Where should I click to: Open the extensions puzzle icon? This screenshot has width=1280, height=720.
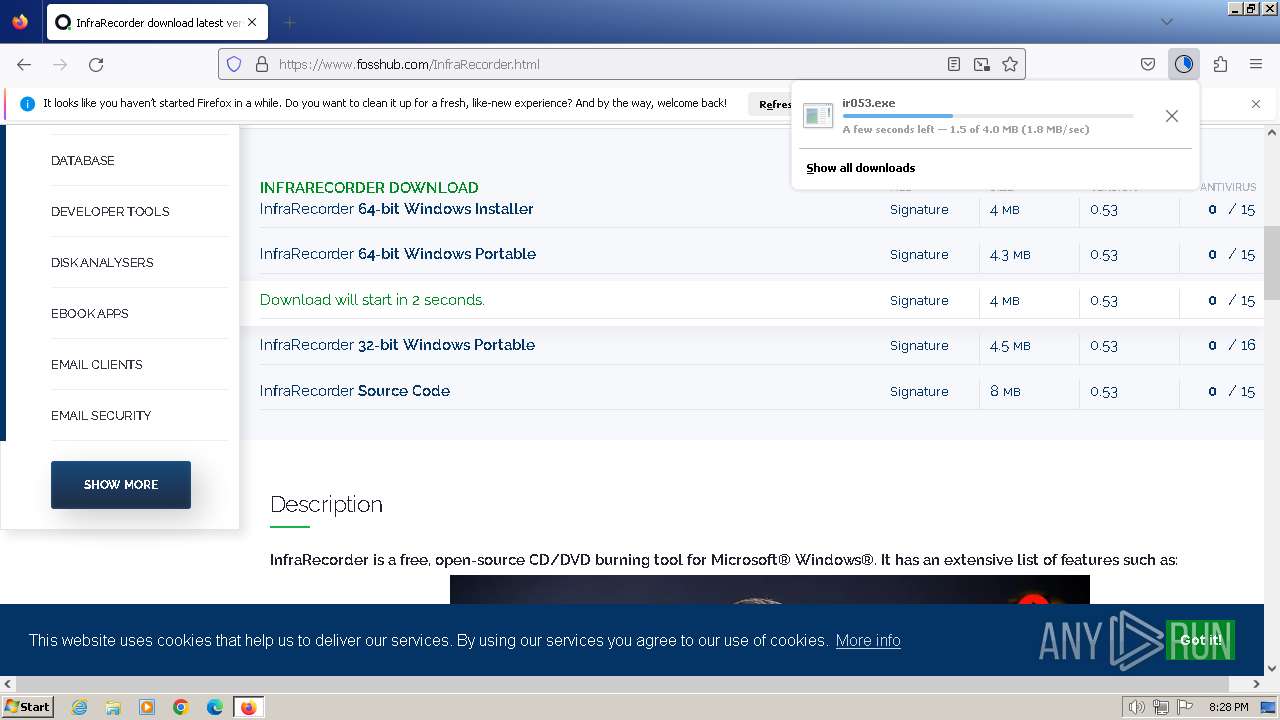click(x=1220, y=64)
